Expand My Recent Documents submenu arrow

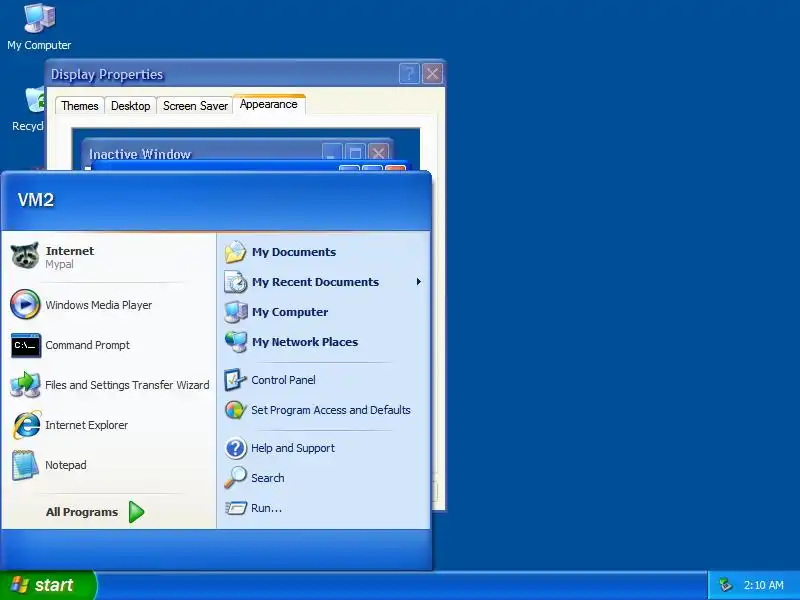point(418,282)
